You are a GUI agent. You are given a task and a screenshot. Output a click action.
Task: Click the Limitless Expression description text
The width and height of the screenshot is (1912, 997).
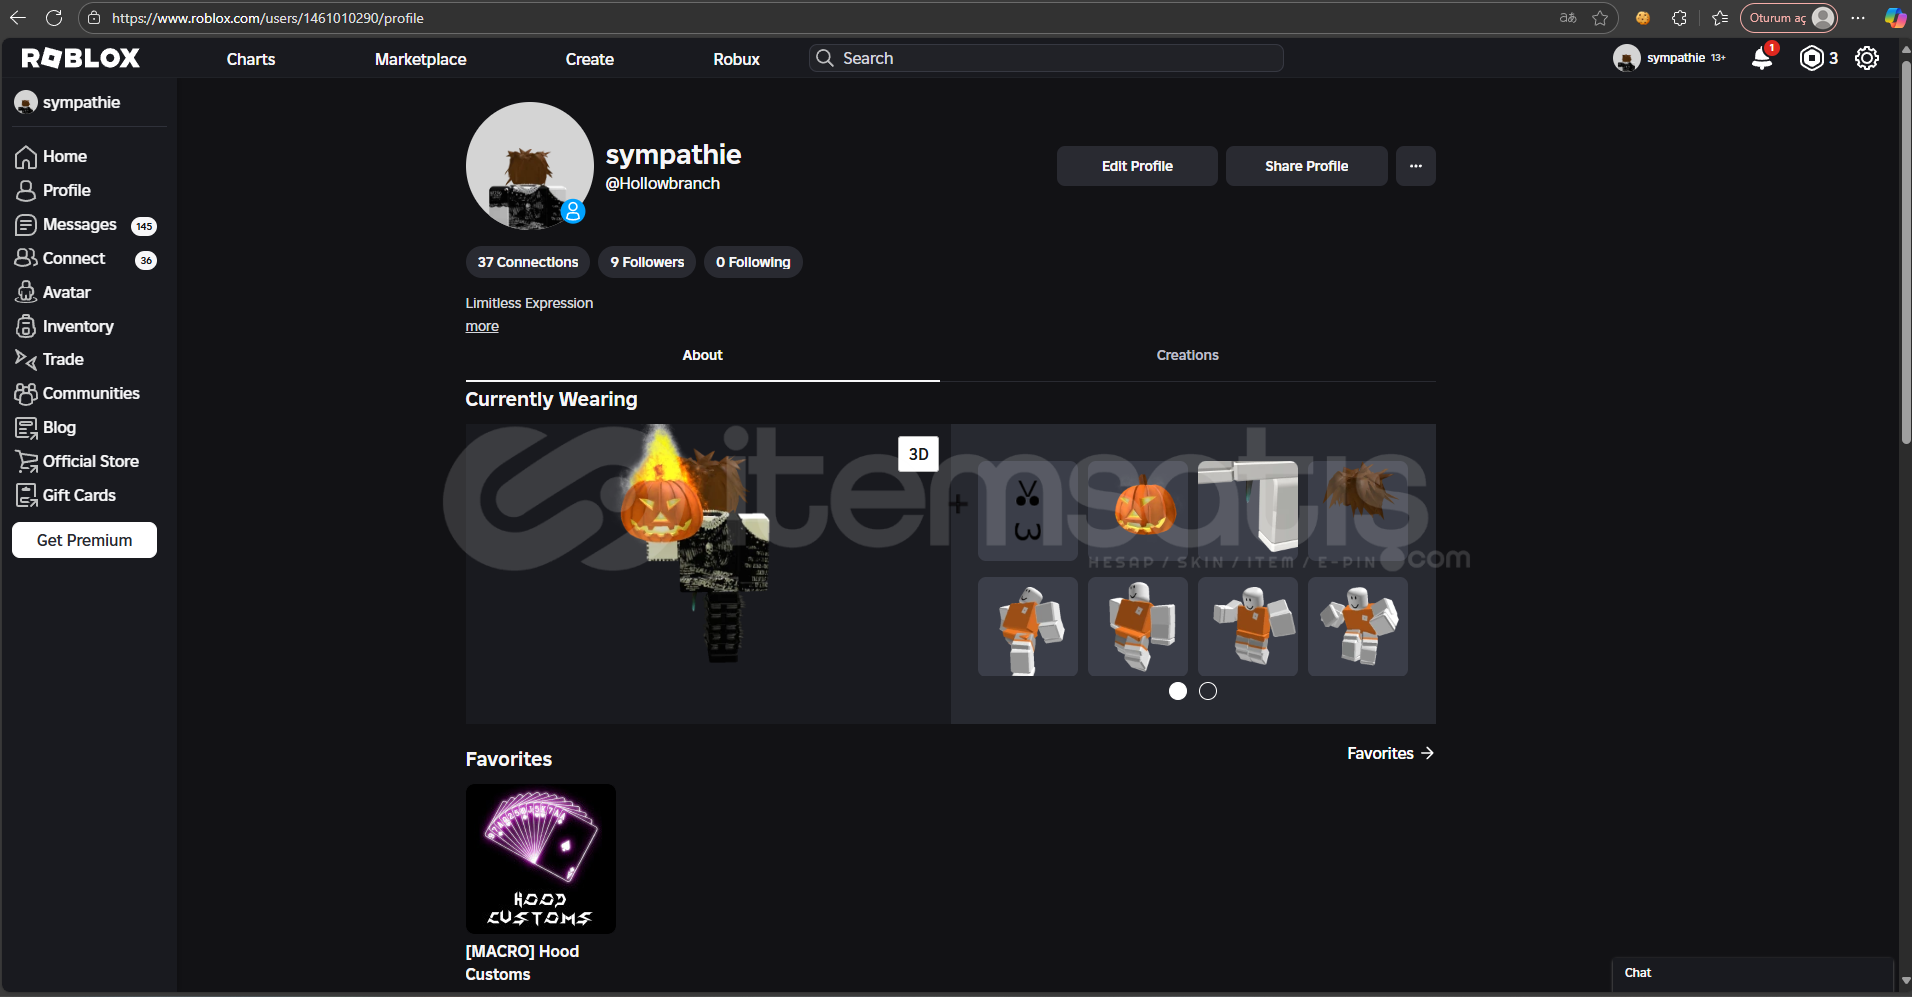click(x=529, y=303)
